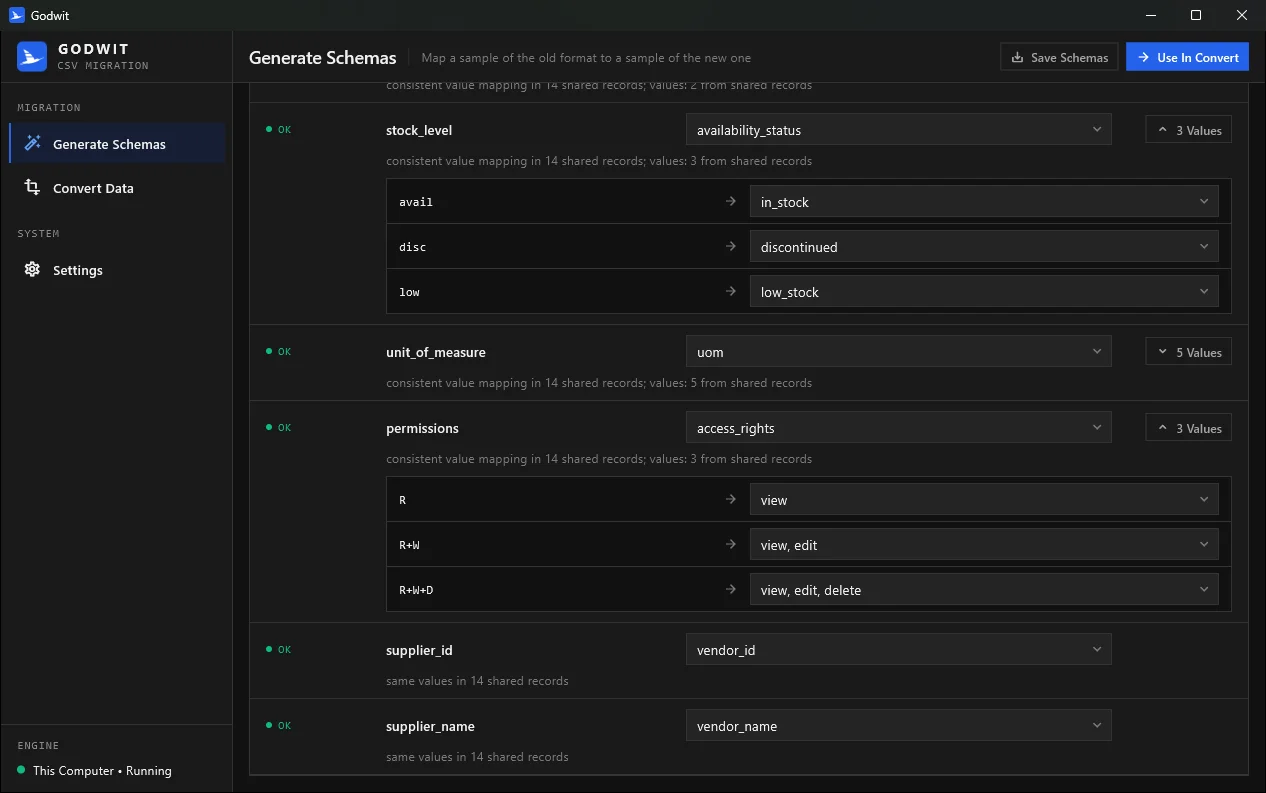
Task: Click the stock_level field name
Action: pos(419,130)
